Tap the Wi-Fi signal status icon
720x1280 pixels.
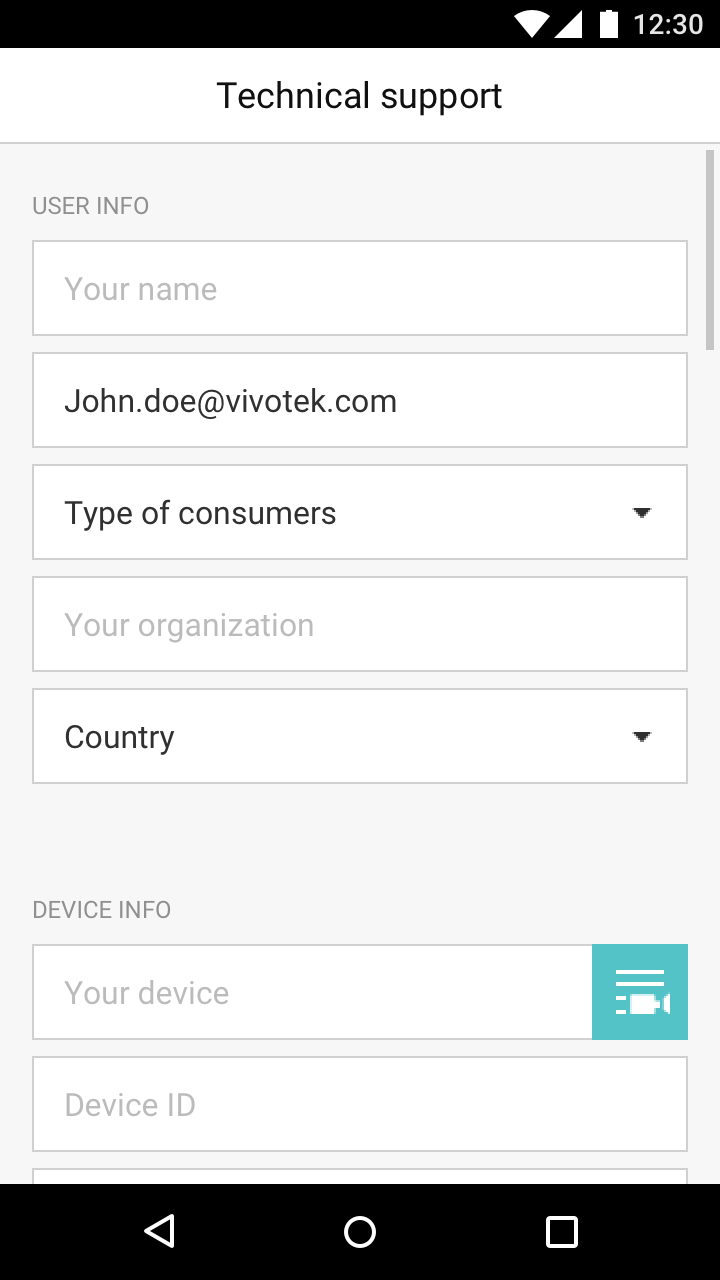click(532, 23)
